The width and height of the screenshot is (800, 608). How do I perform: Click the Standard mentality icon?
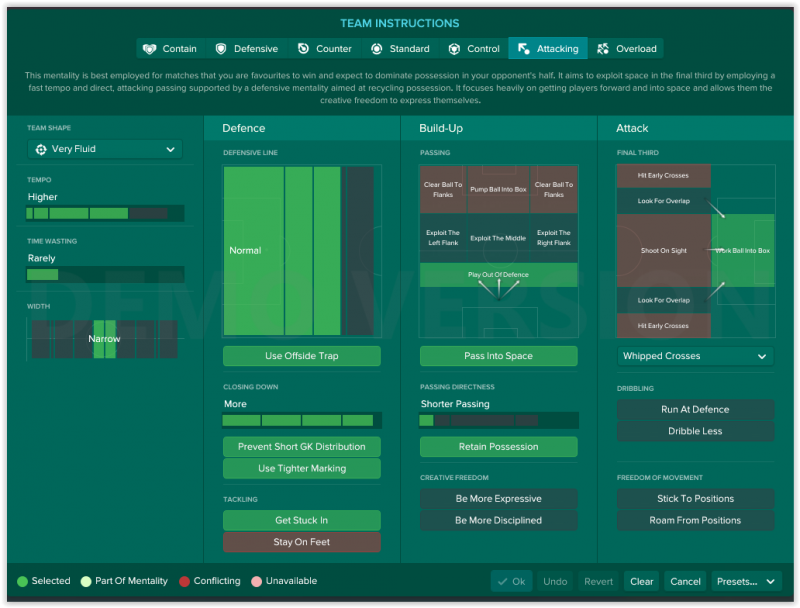click(x=376, y=49)
